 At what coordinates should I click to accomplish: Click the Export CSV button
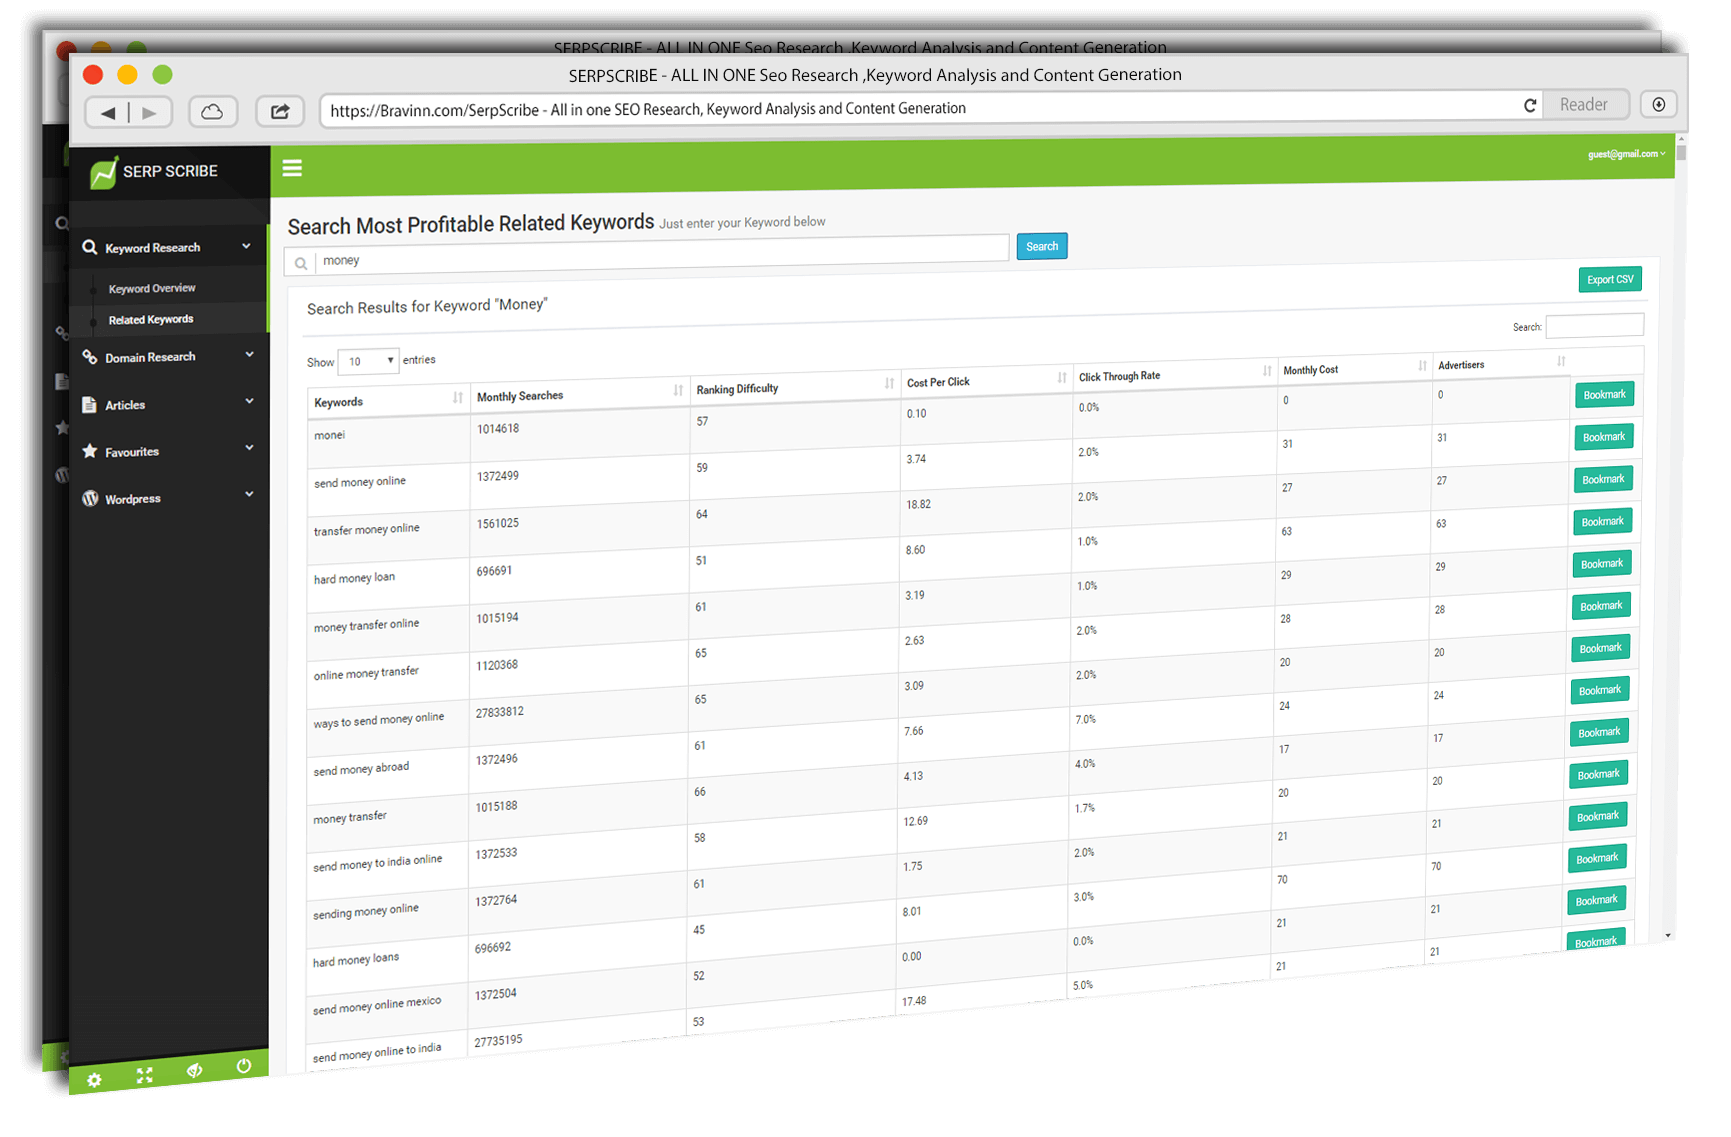[x=1609, y=279]
